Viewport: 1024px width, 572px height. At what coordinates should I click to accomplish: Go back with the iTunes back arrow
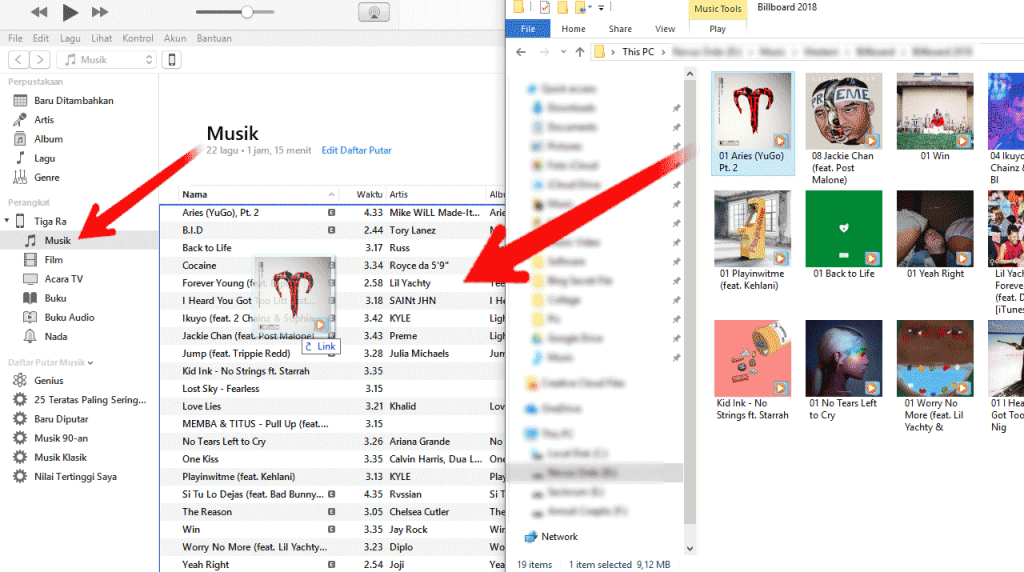click(18, 59)
